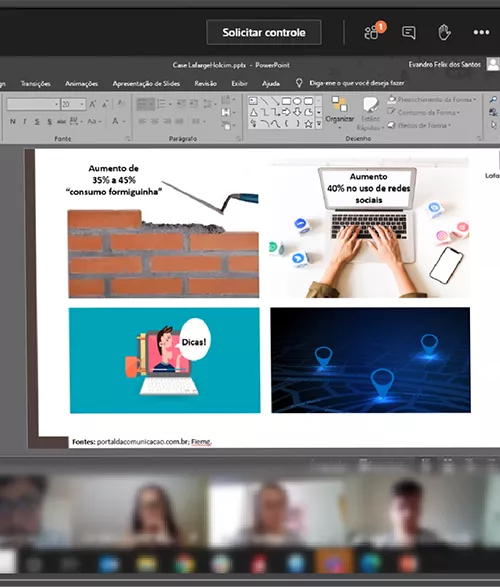Open Preenchimento da Forma fill color
Screen dimensions: 500x587
tap(432, 100)
